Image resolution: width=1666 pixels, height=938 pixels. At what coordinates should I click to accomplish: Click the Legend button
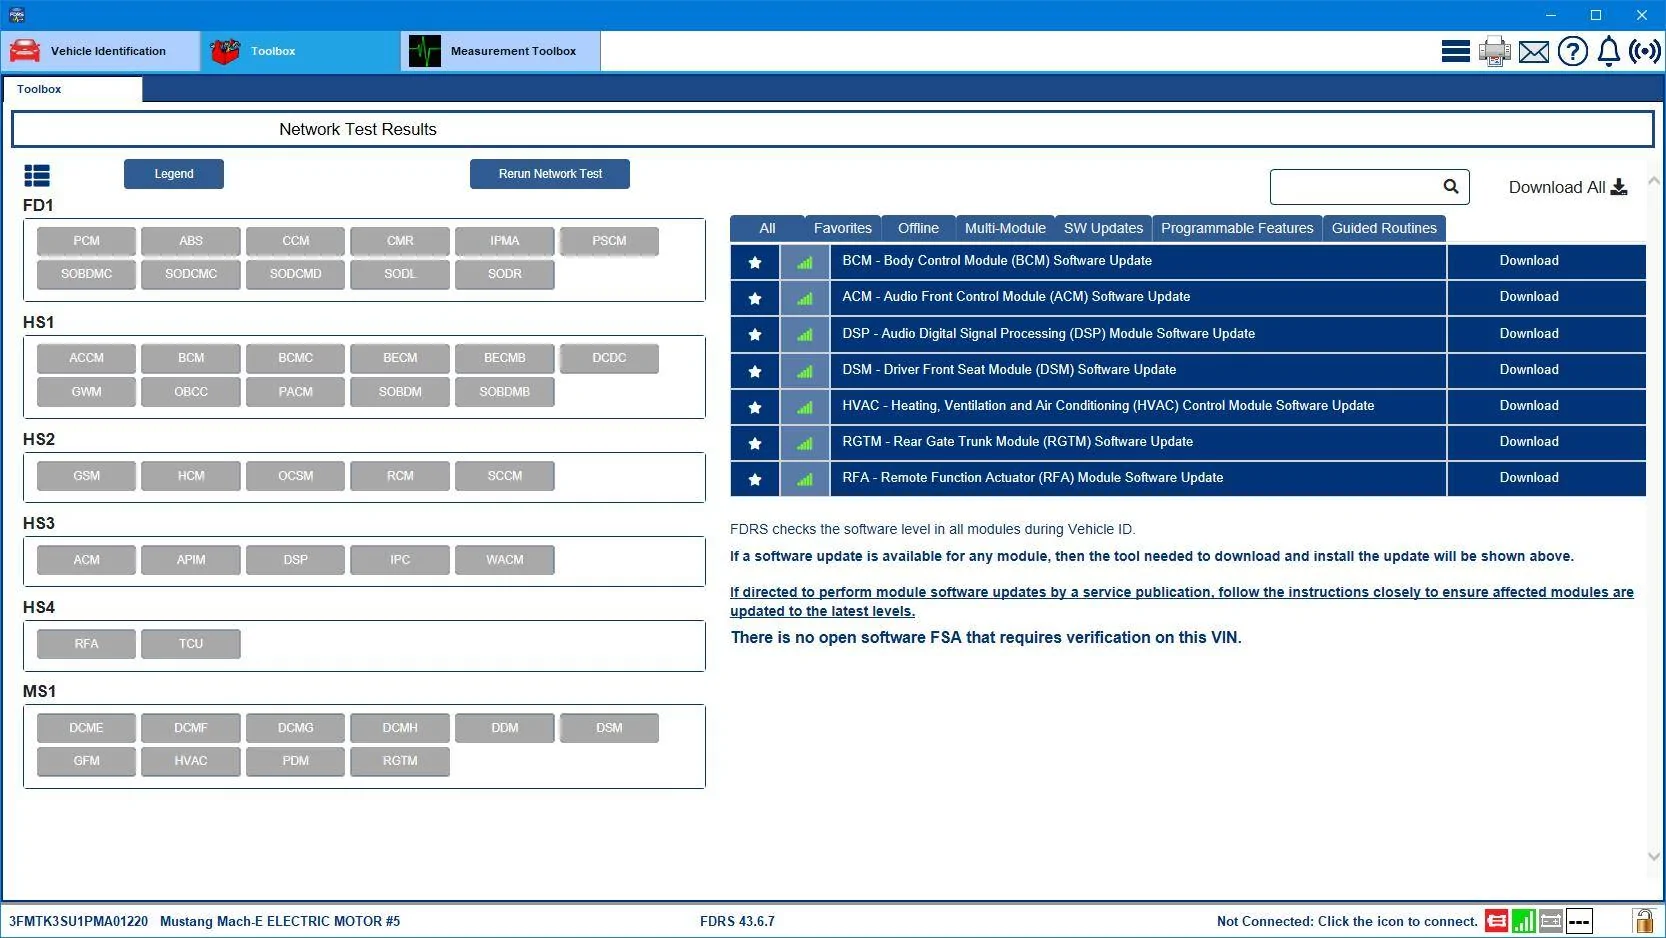pyautogui.click(x=174, y=174)
